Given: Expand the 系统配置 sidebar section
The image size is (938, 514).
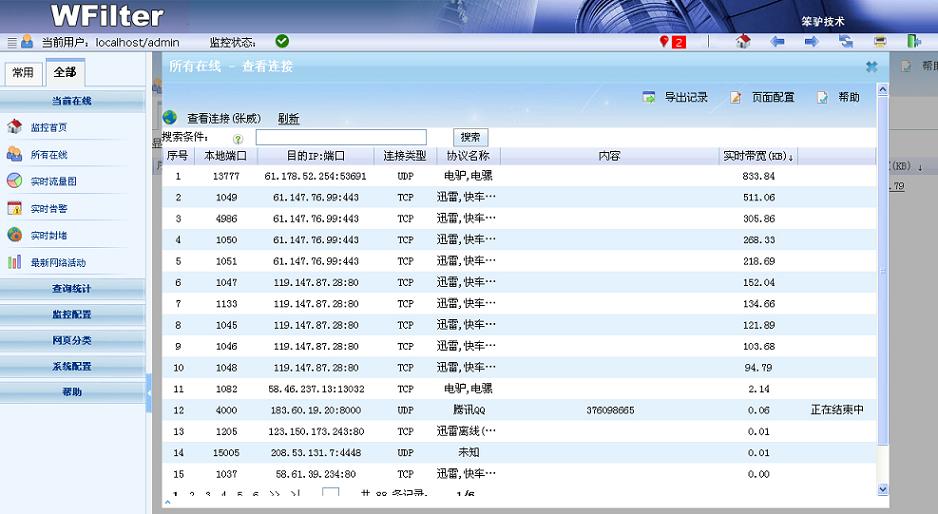Looking at the screenshot, I should [x=72, y=367].
